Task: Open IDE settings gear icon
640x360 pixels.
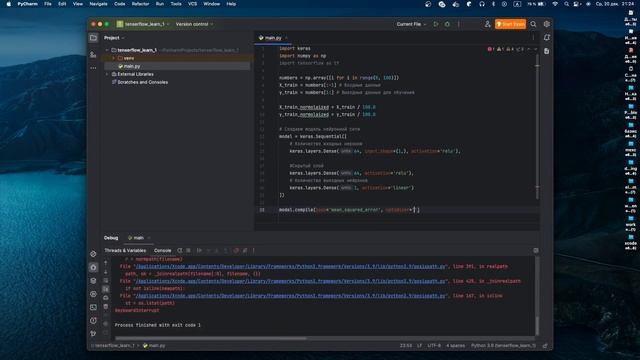Action: pos(547,24)
